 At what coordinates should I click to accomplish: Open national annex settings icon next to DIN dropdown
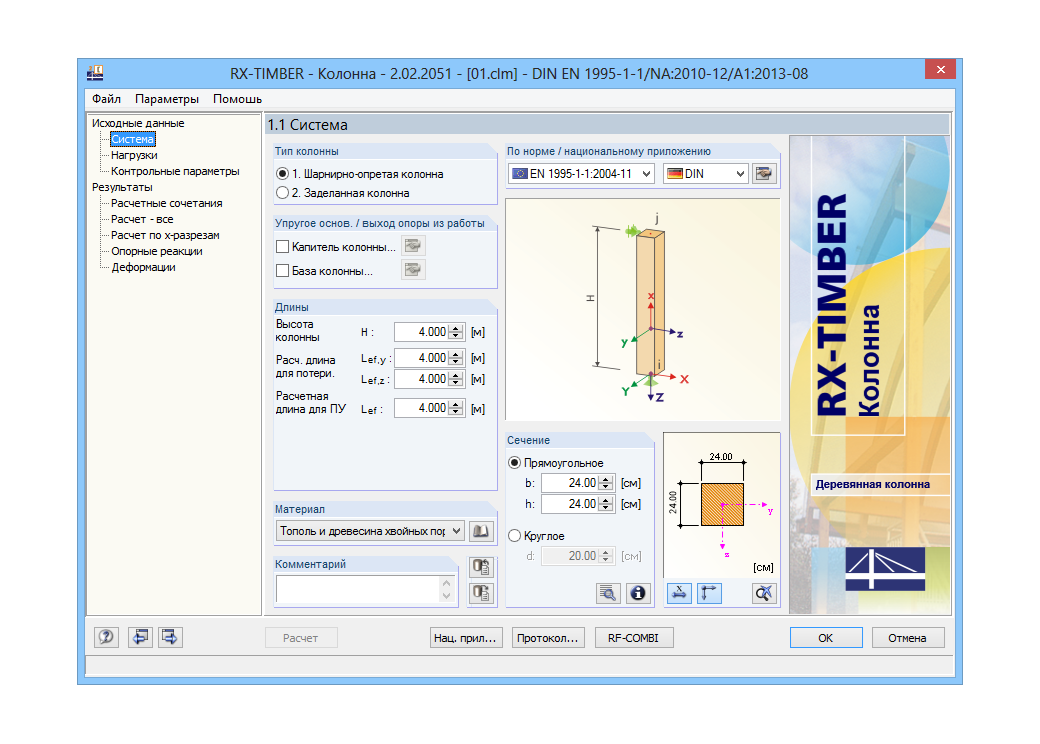[764, 173]
